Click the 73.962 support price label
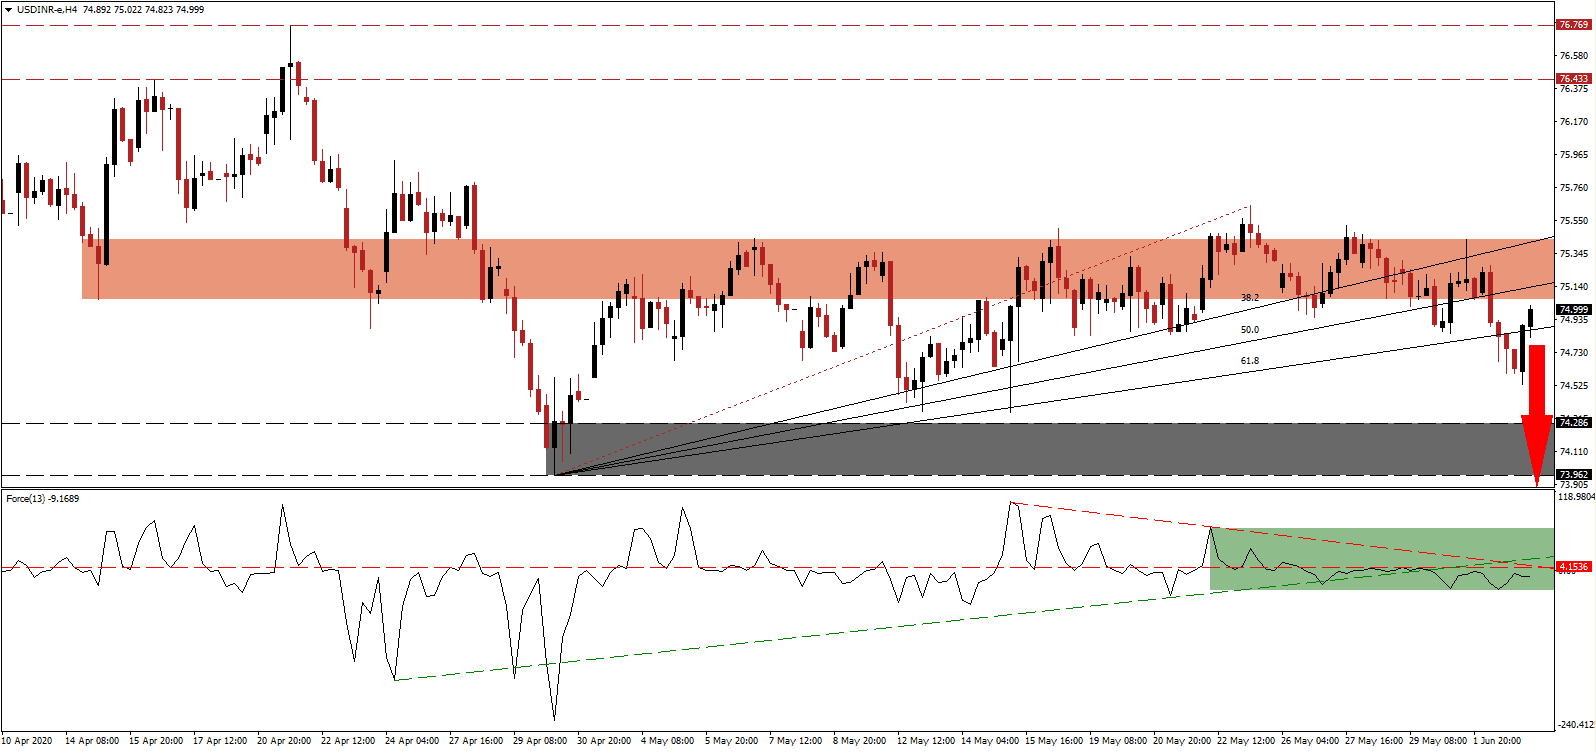 coord(1573,475)
